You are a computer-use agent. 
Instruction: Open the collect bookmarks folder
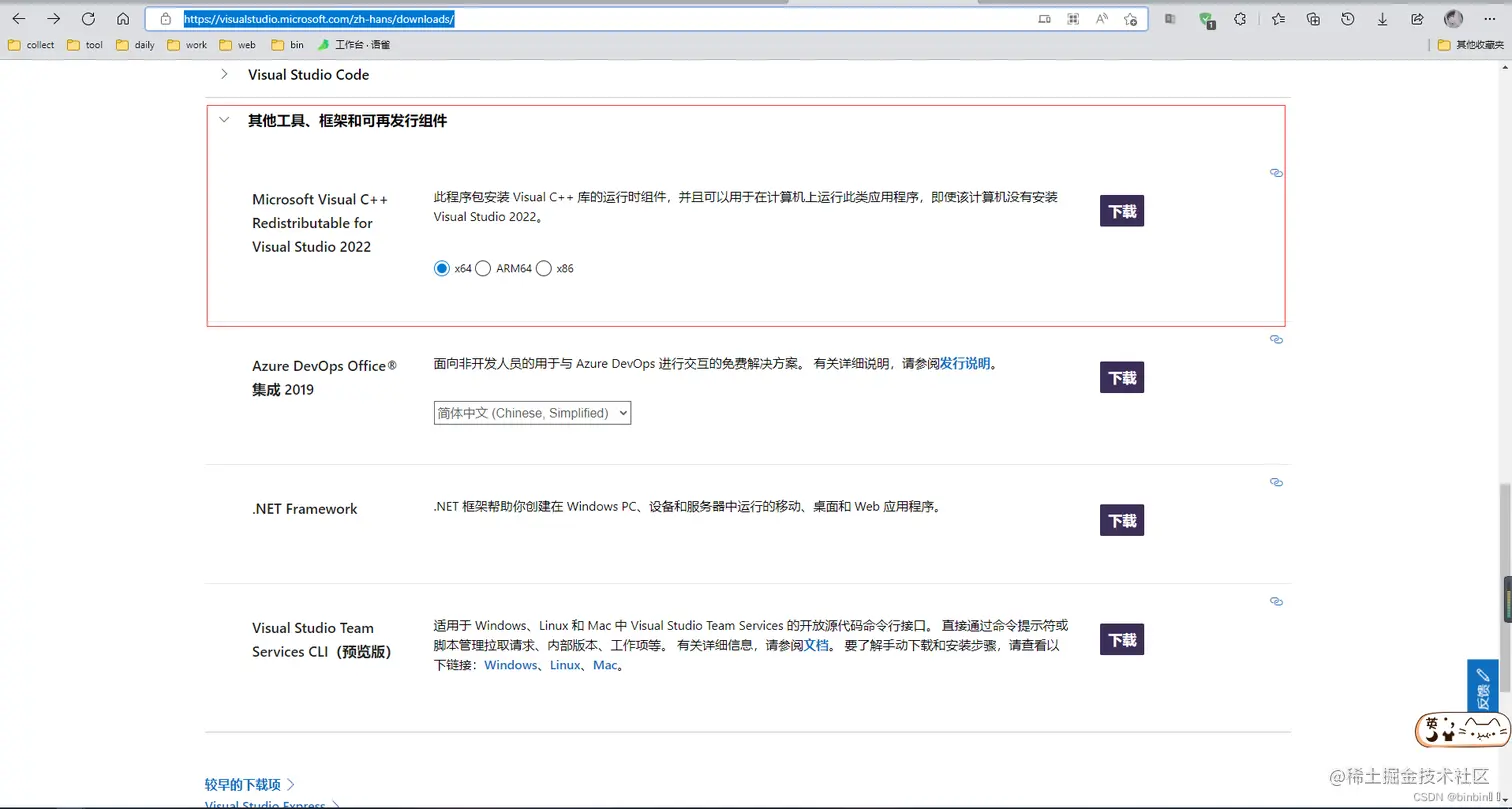tap(31, 45)
